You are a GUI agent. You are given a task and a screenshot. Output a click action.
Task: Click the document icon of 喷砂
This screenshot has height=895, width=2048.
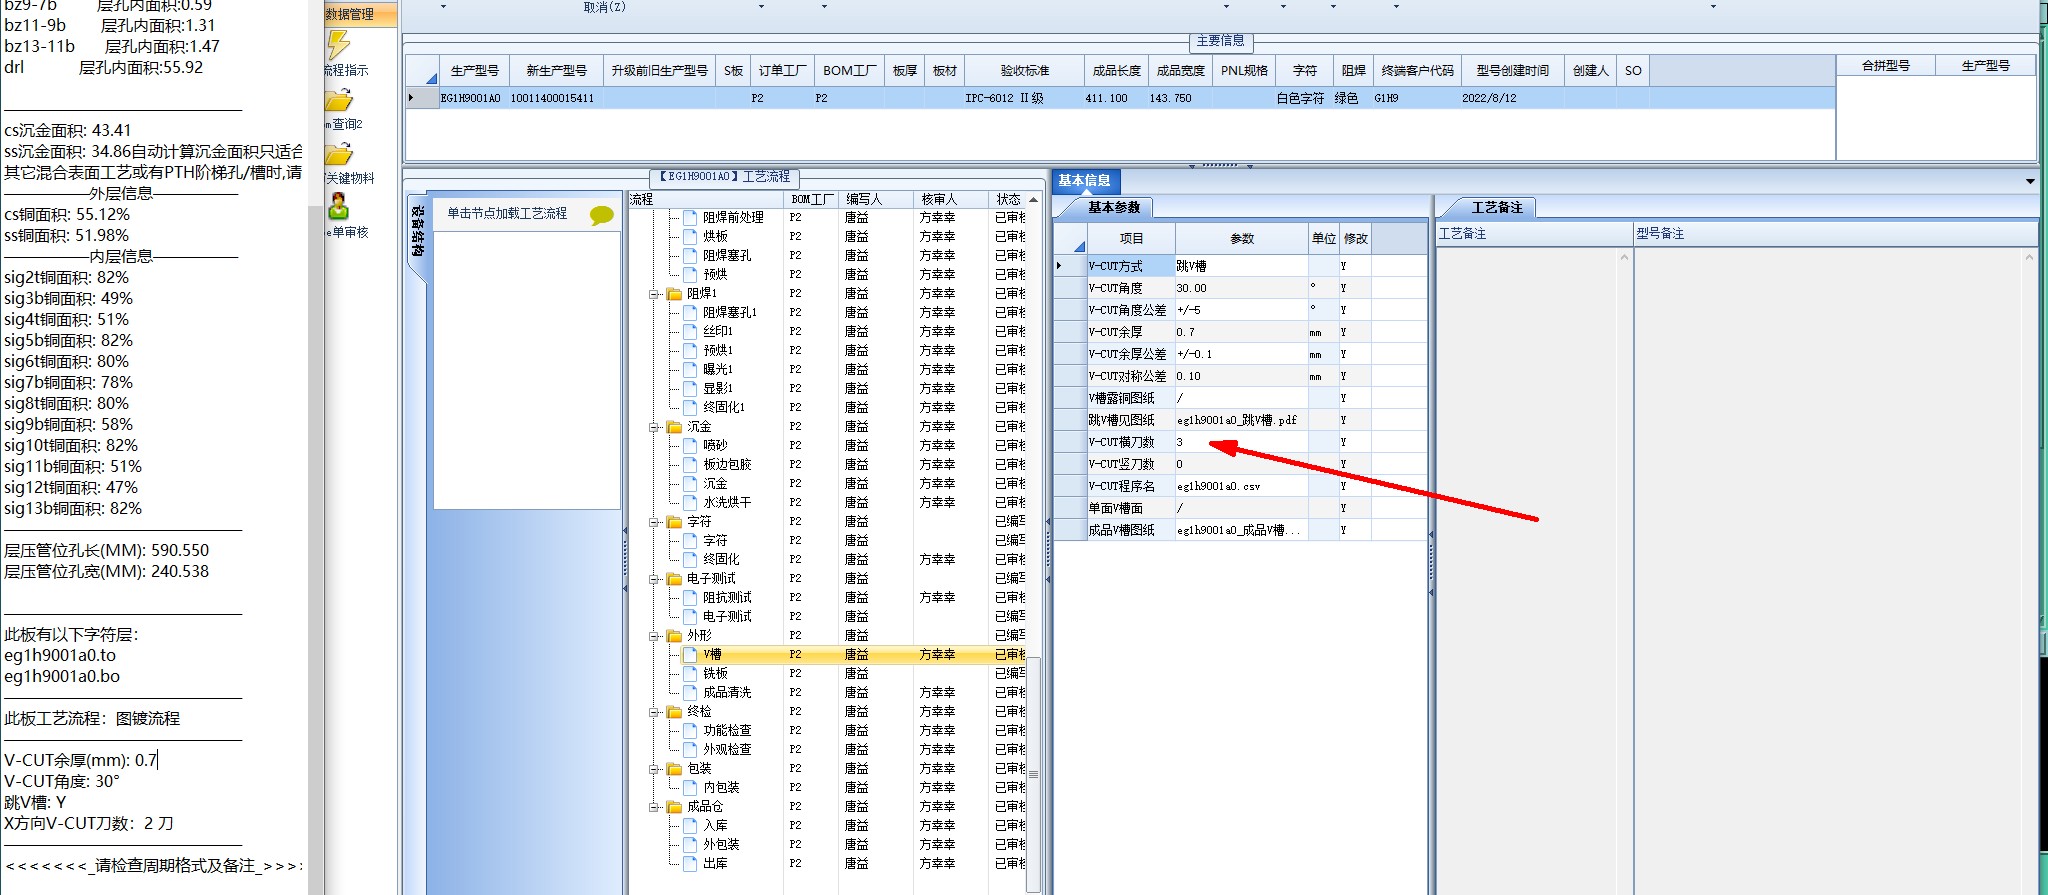click(x=690, y=445)
